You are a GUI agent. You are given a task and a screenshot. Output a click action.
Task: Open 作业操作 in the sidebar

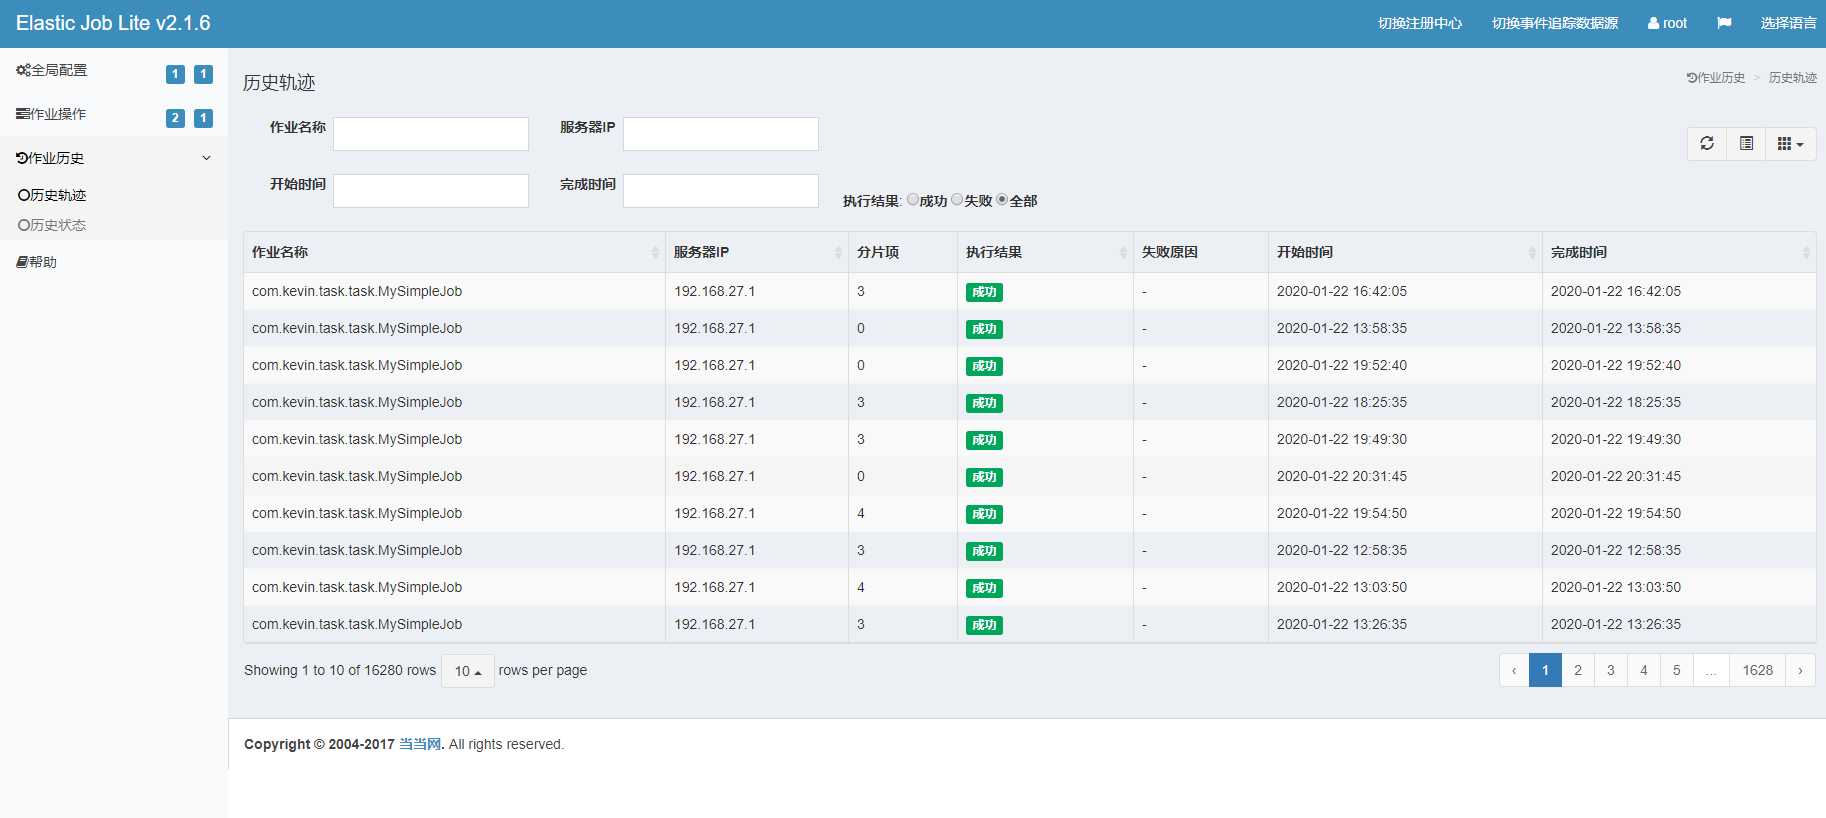[51, 114]
